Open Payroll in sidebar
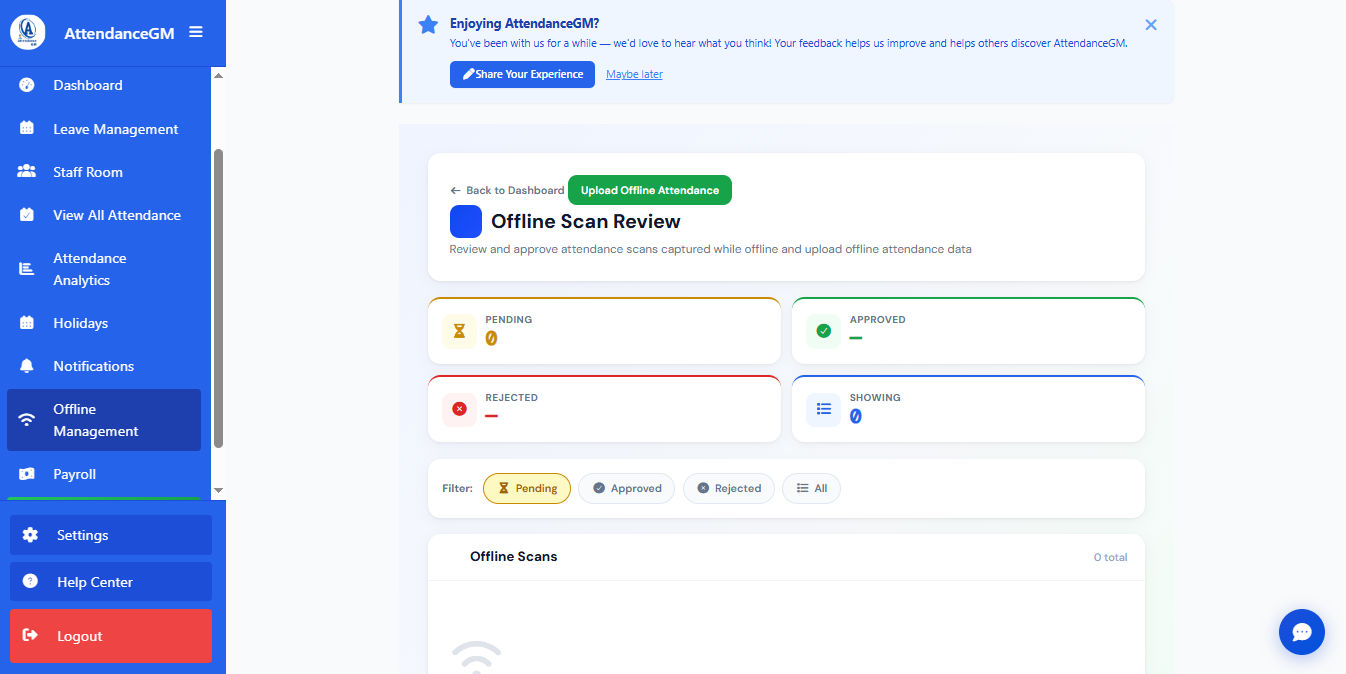Image resolution: width=1346 pixels, height=674 pixels. click(x=104, y=474)
